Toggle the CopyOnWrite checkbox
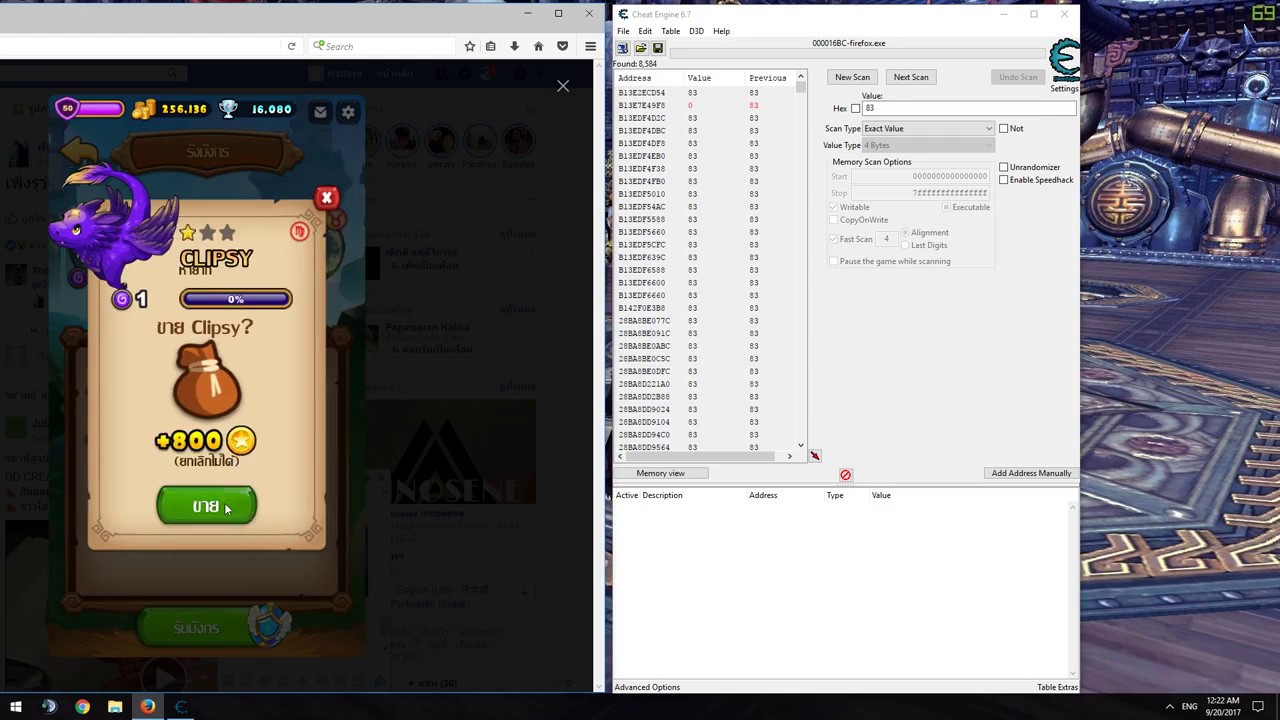The image size is (1280, 720). pyautogui.click(x=833, y=220)
